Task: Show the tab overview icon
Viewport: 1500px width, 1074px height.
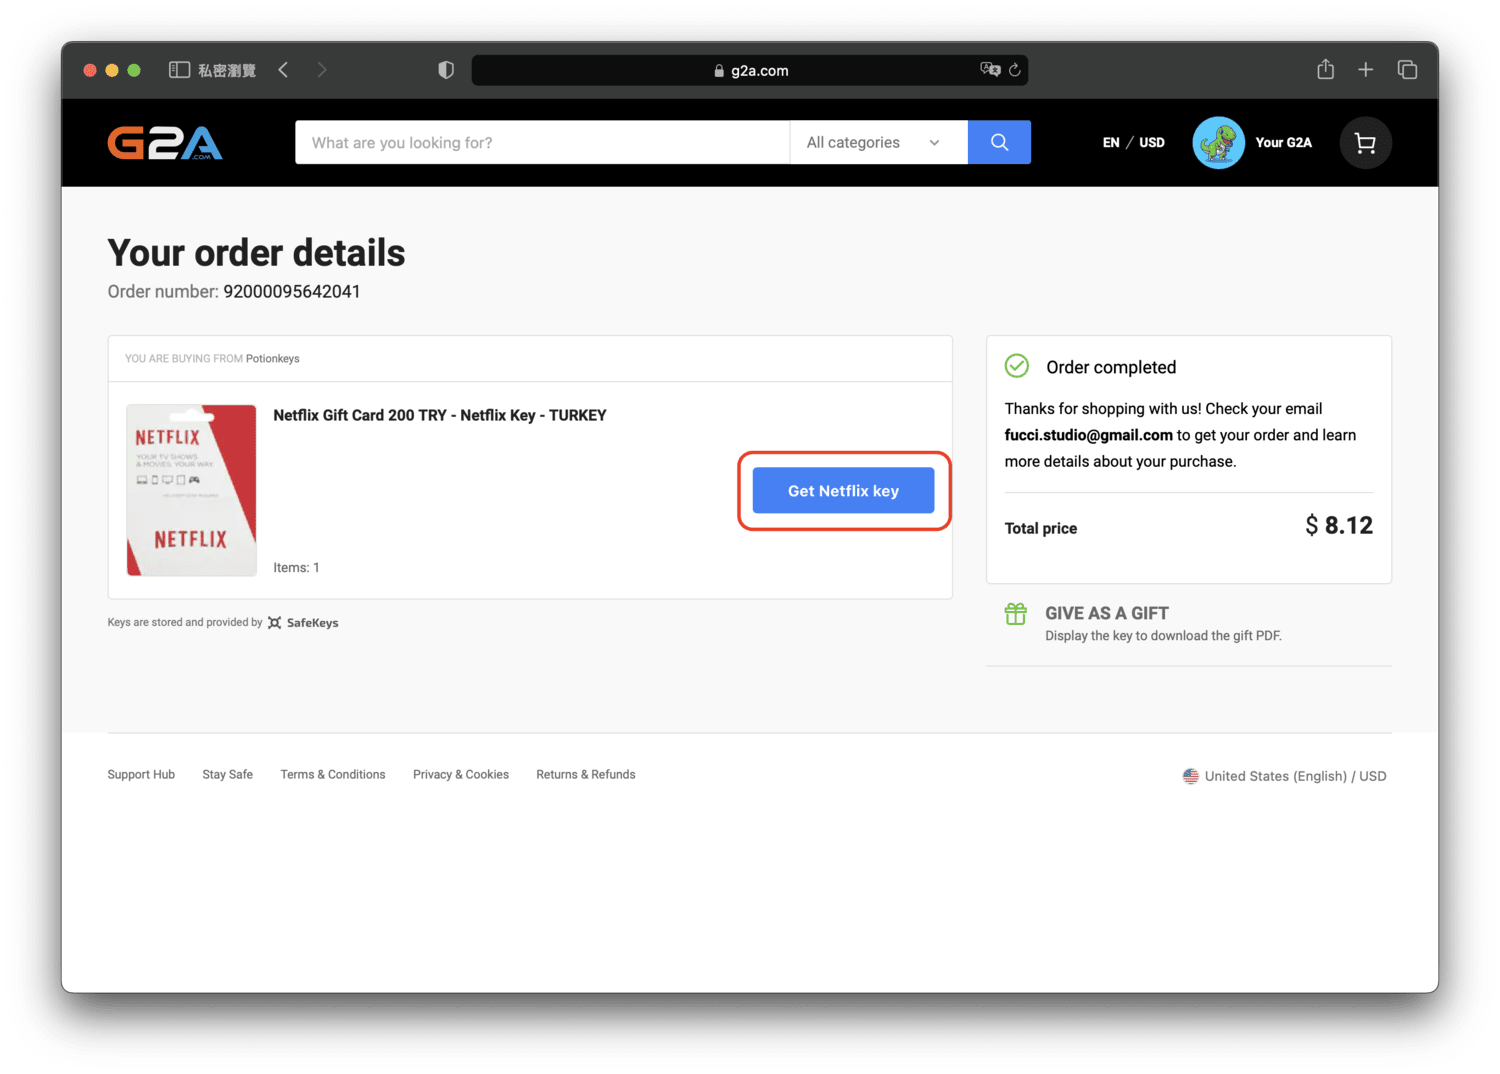Action: [x=1407, y=70]
